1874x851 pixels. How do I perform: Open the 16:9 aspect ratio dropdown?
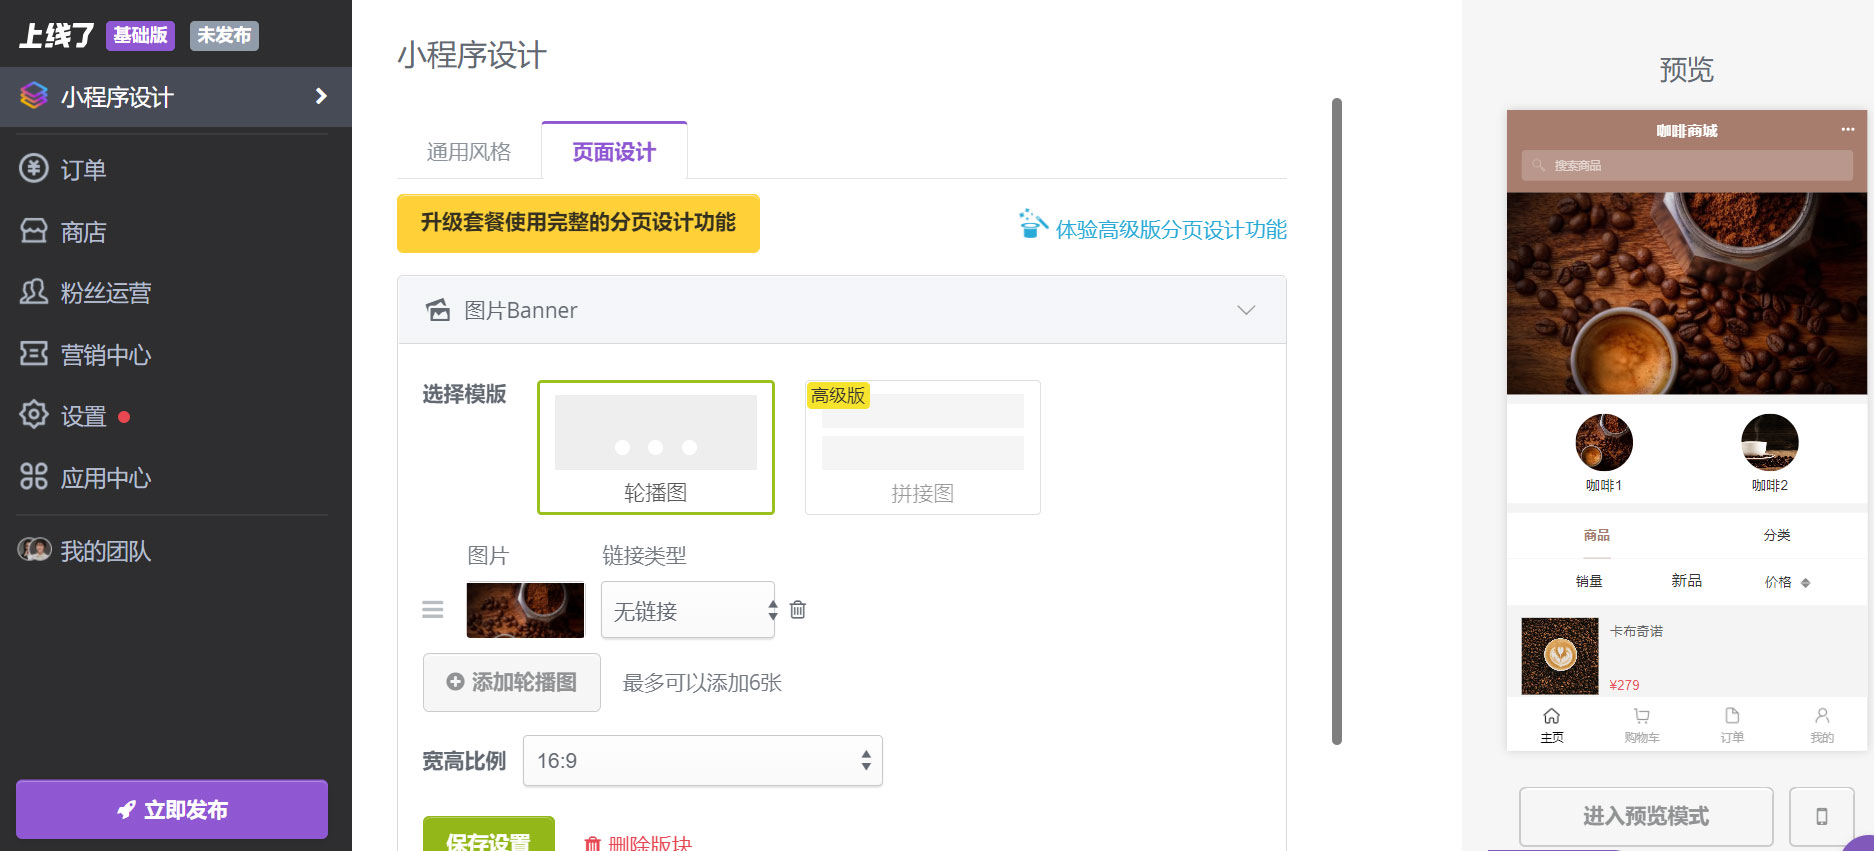(x=702, y=761)
